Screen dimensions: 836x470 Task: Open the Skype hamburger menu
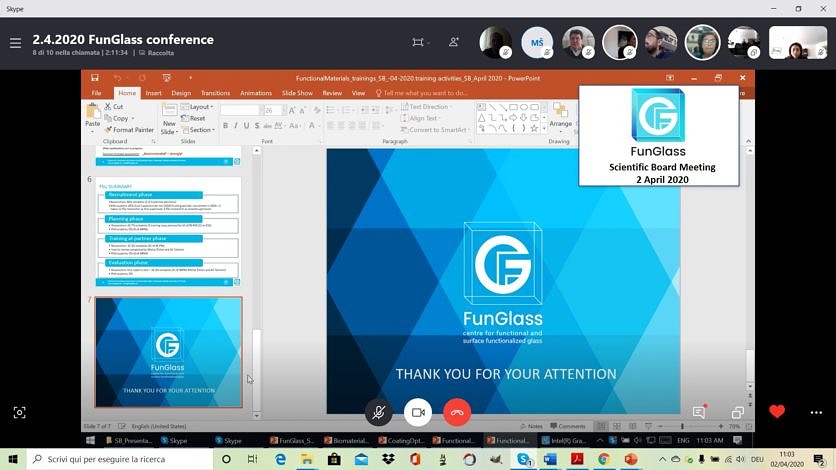(15, 43)
